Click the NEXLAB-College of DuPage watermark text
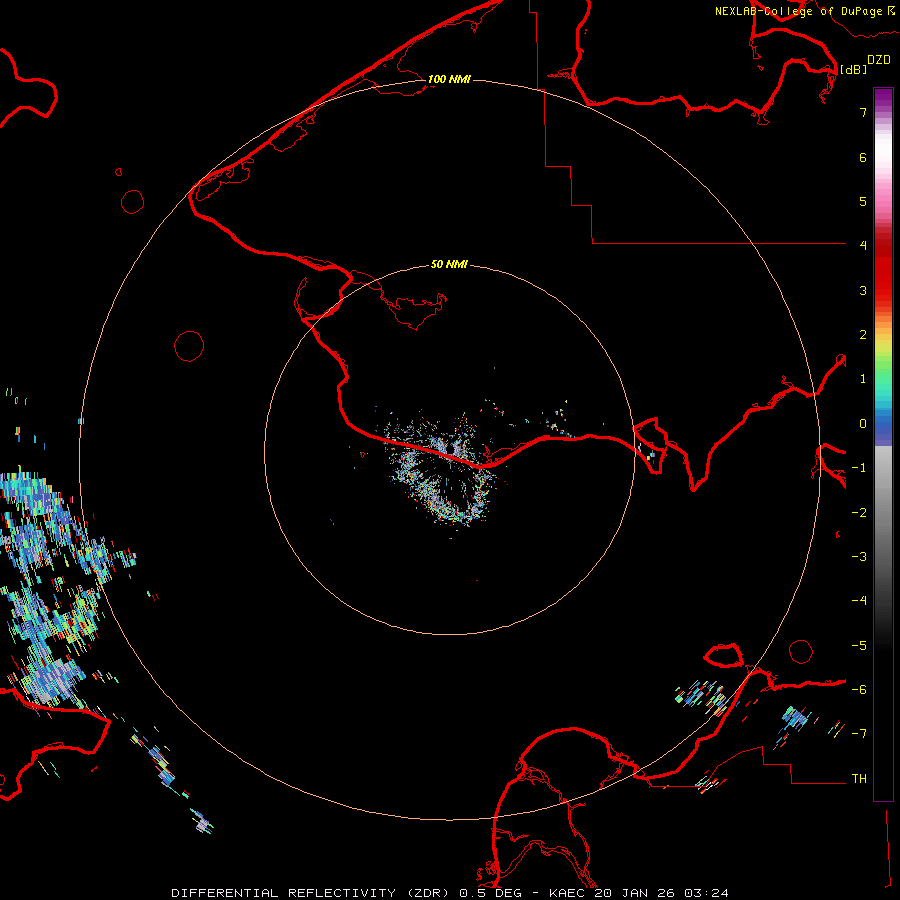Image resolution: width=900 pixels, height=900 pixels. tap(800, 11)
